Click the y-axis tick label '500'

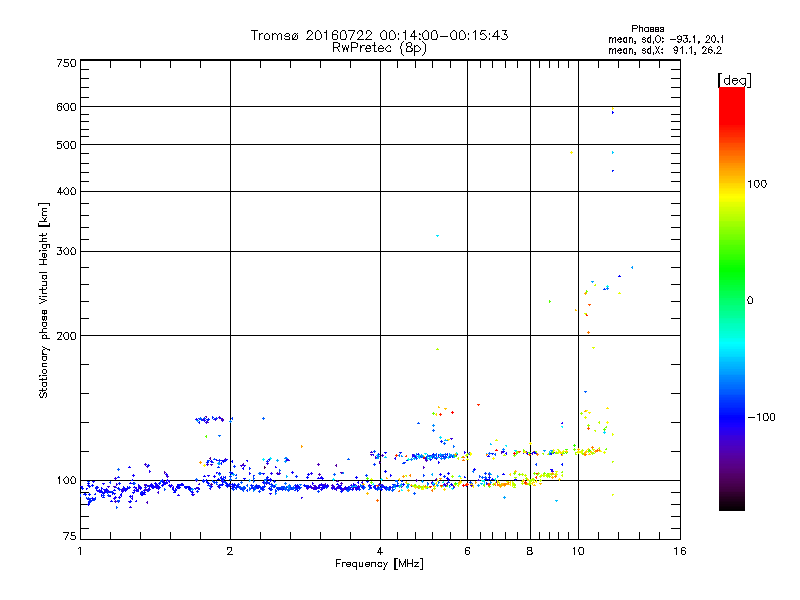point(66,145)
